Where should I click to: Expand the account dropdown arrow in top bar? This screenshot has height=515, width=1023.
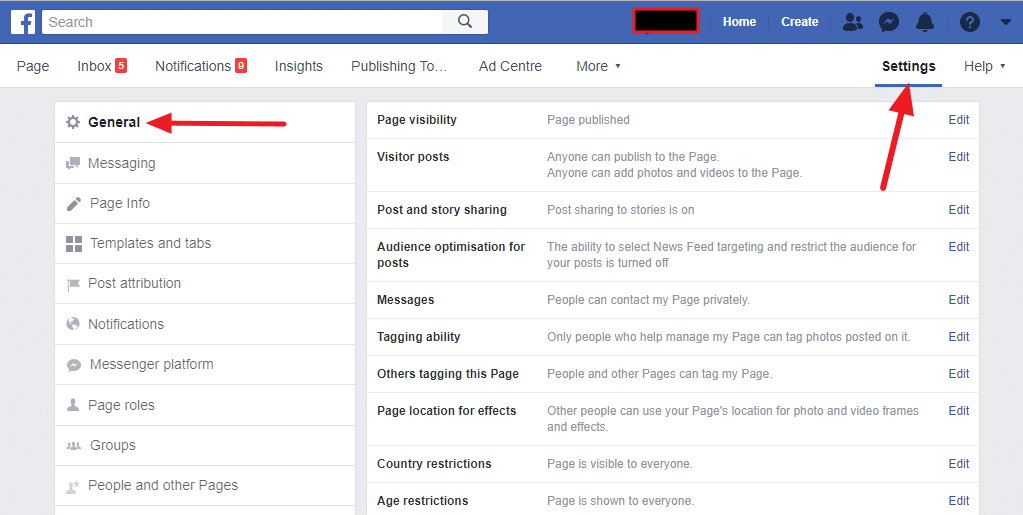tap(1005, 22)
